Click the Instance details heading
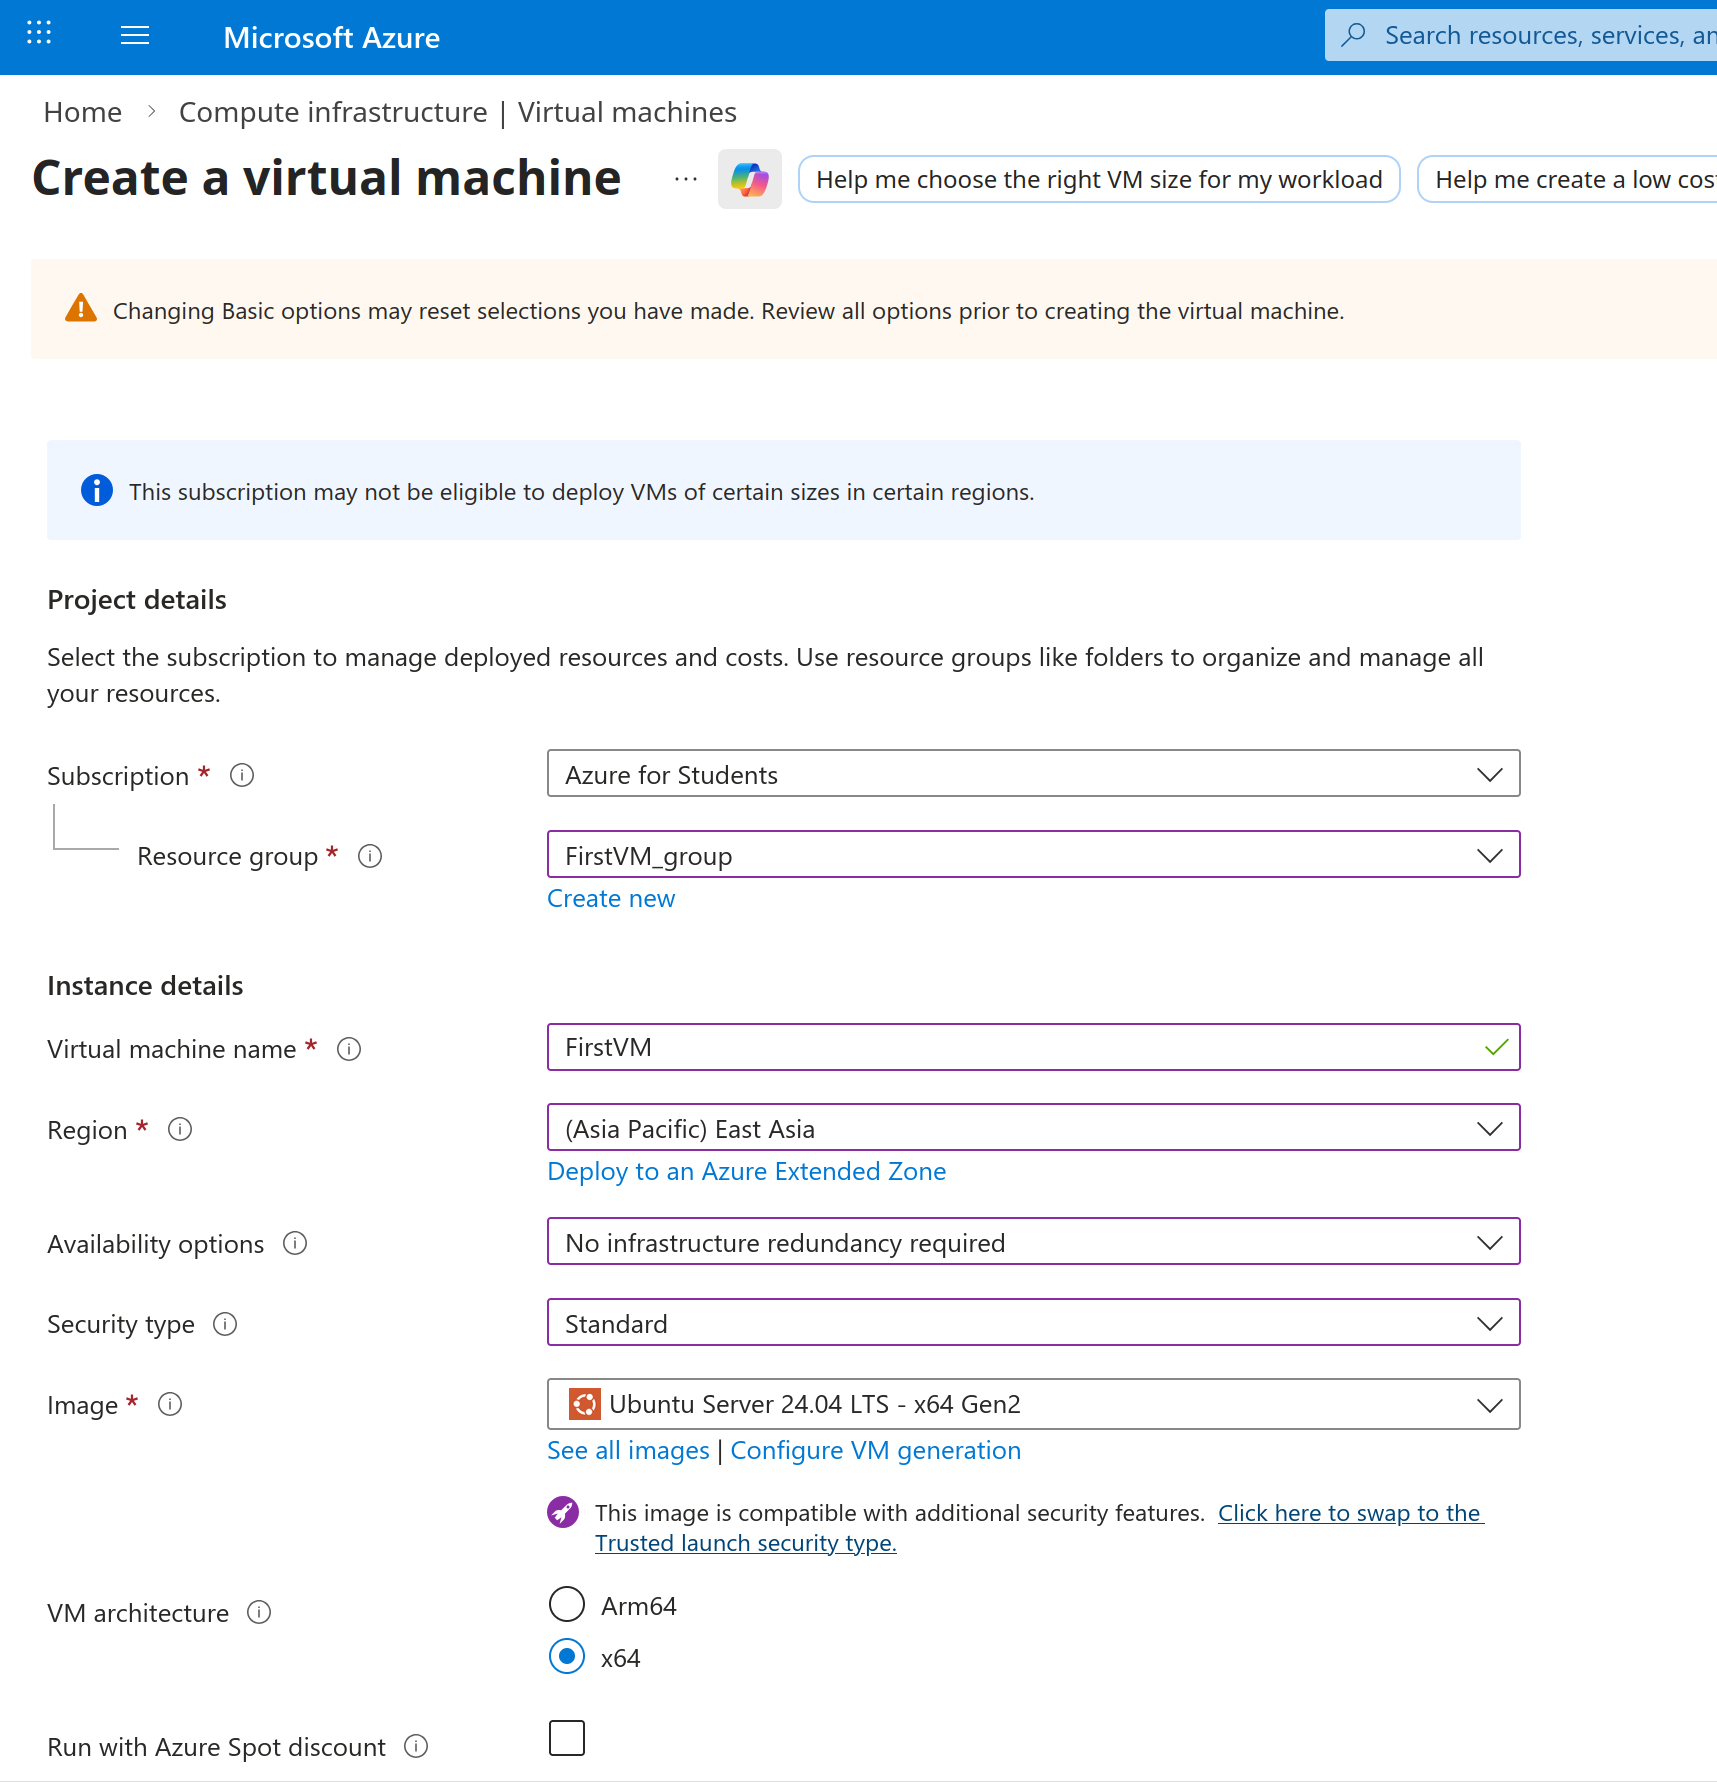The width and height of the screenshot is (1717, 1782). (145, 985)
